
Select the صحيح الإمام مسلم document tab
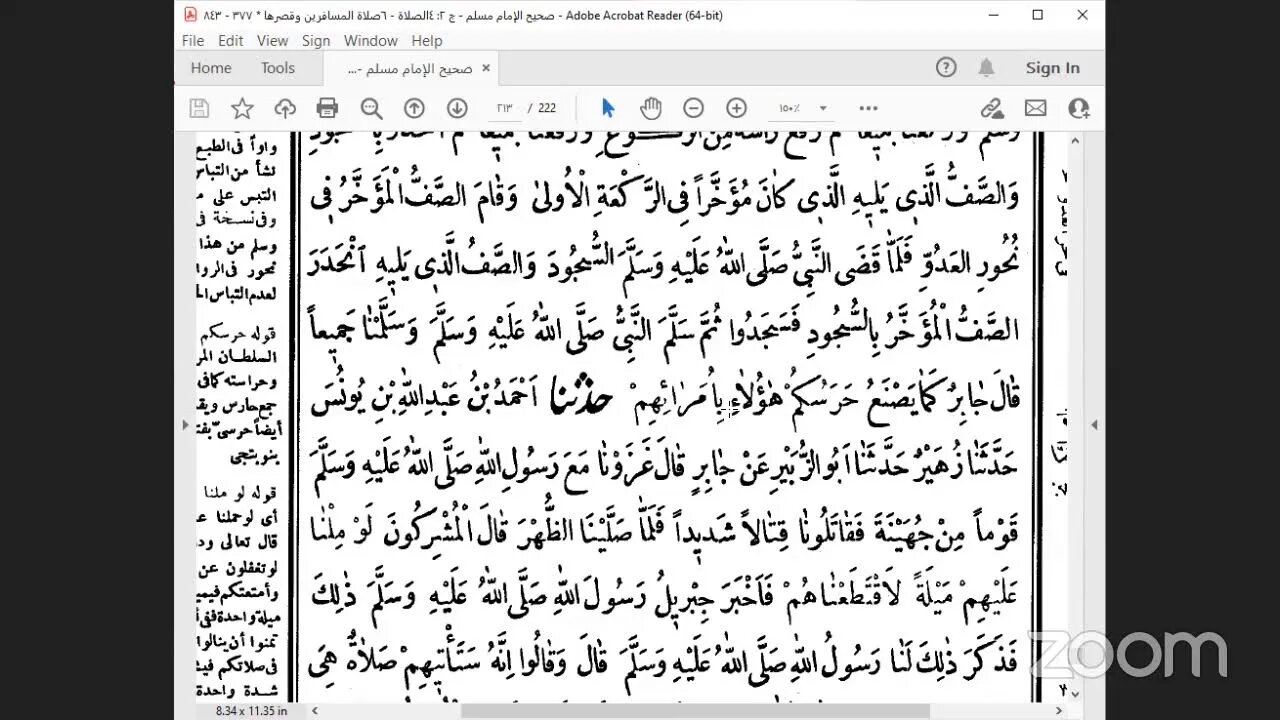click(410, 68)
